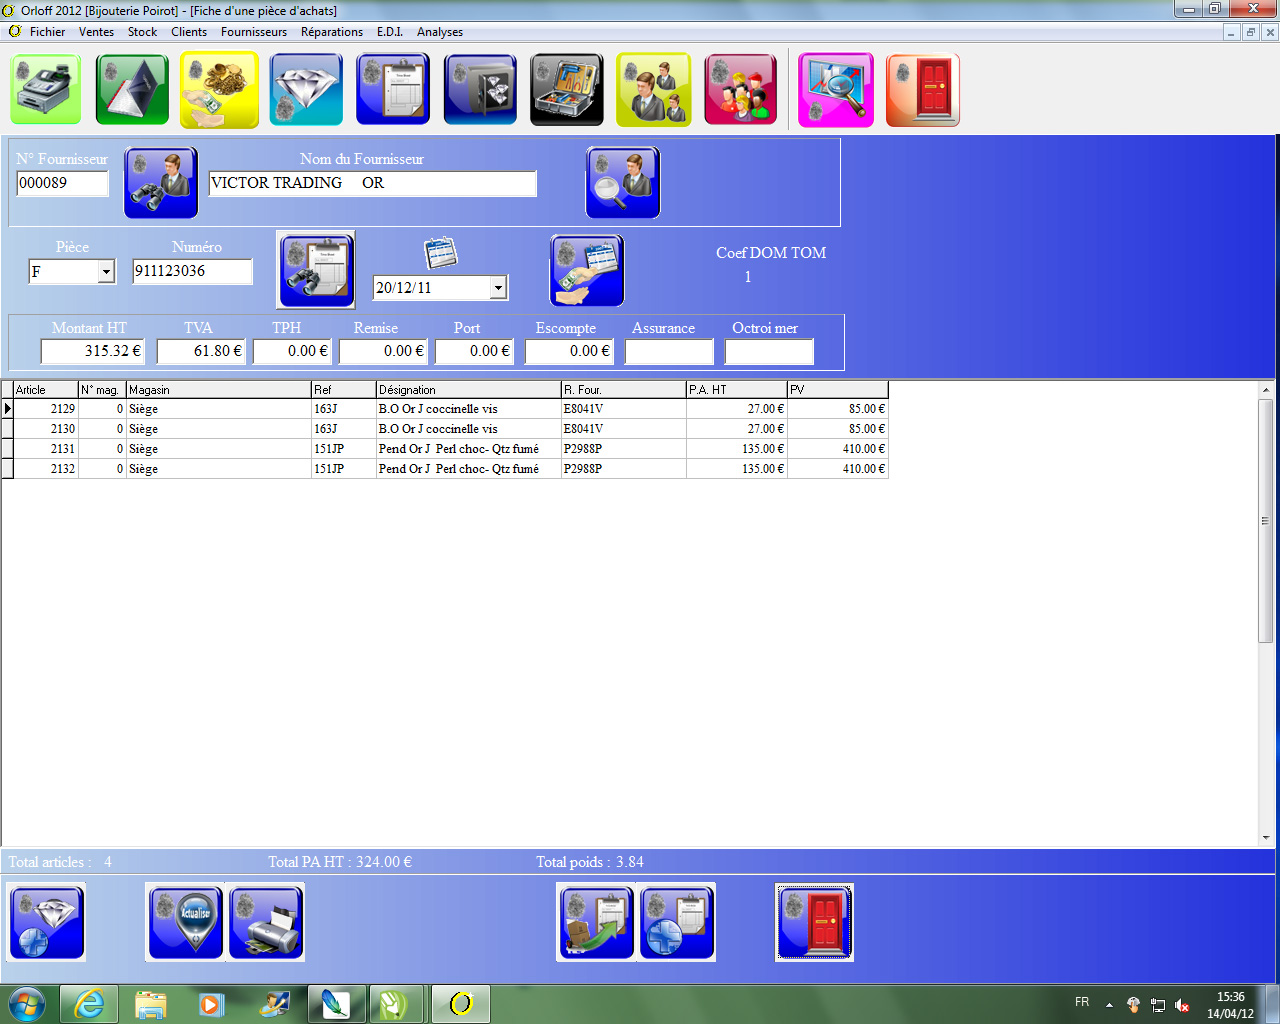The height and width of the screenshot is (1024, 1280).
Task: Click the Désignation column header
Action: pos(468,390)
